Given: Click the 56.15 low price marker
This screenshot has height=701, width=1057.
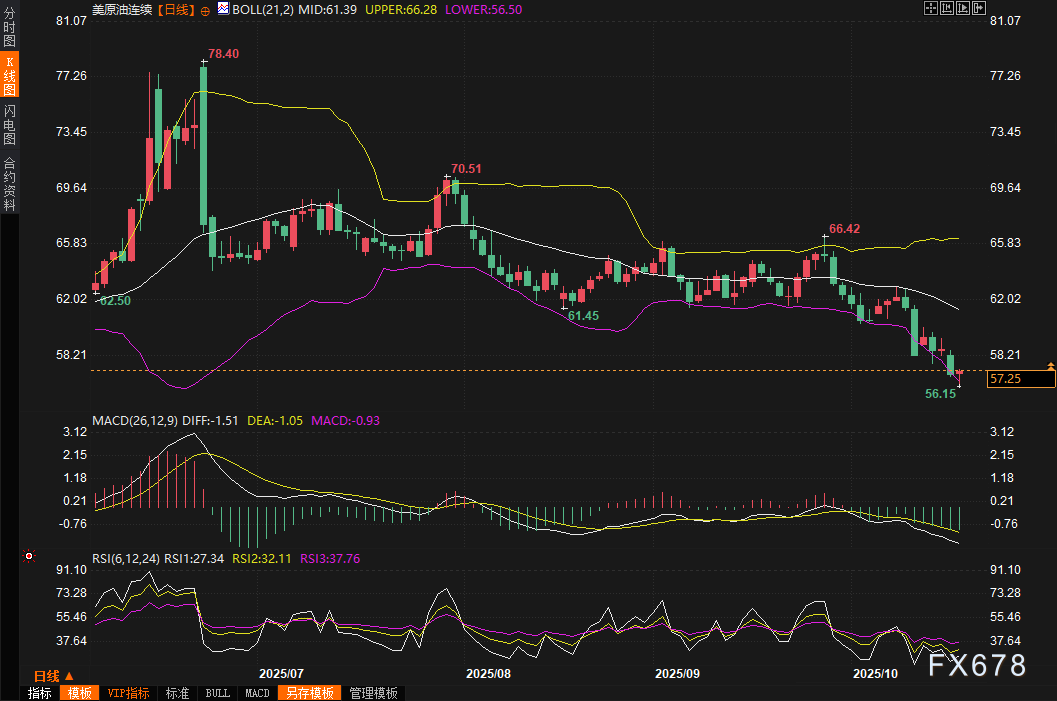Looking at the screenshot, I should coord(940,394).
